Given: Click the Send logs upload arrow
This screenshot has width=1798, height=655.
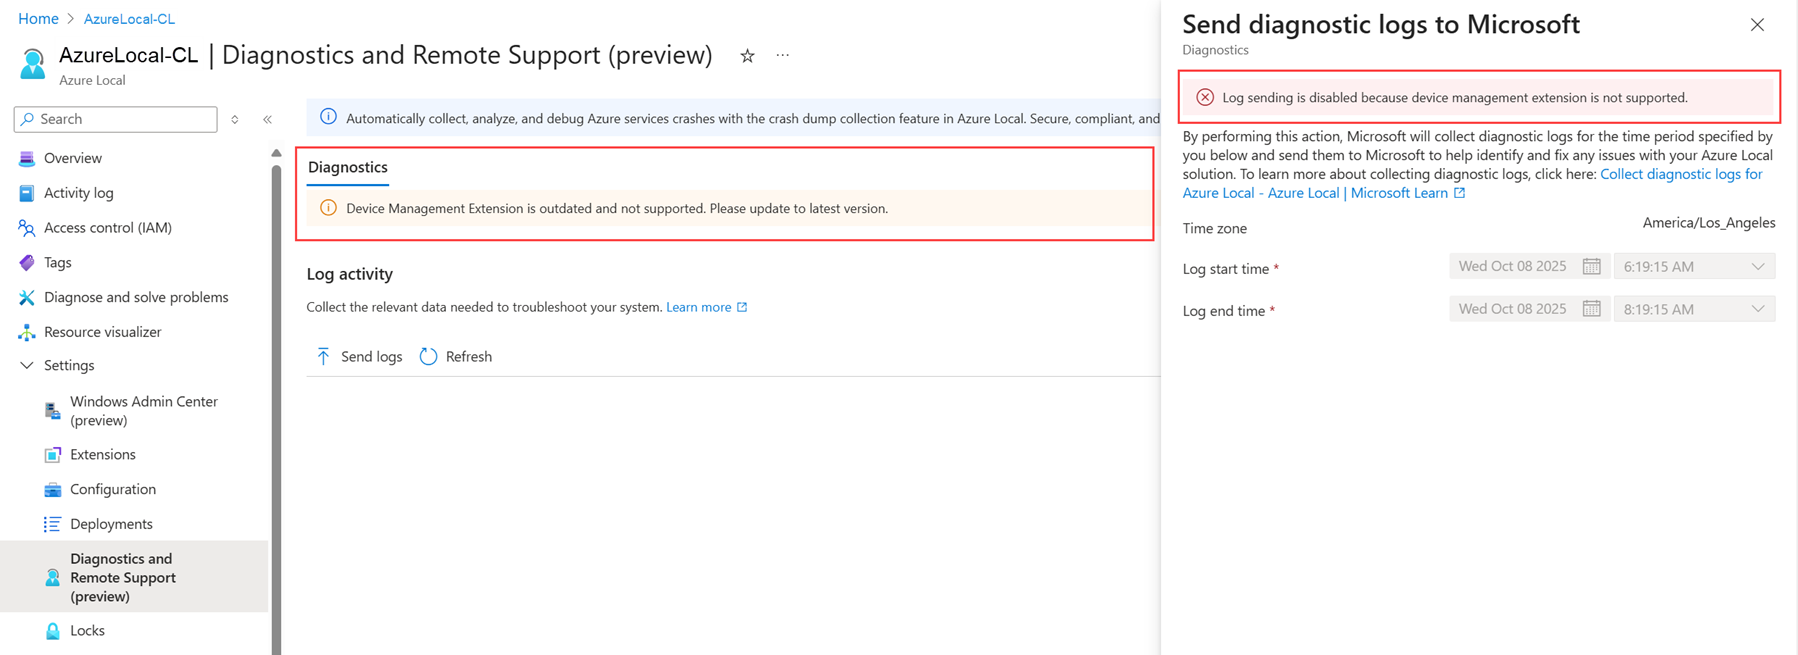Looking at the screenshot, I should [x=323, y=357].
